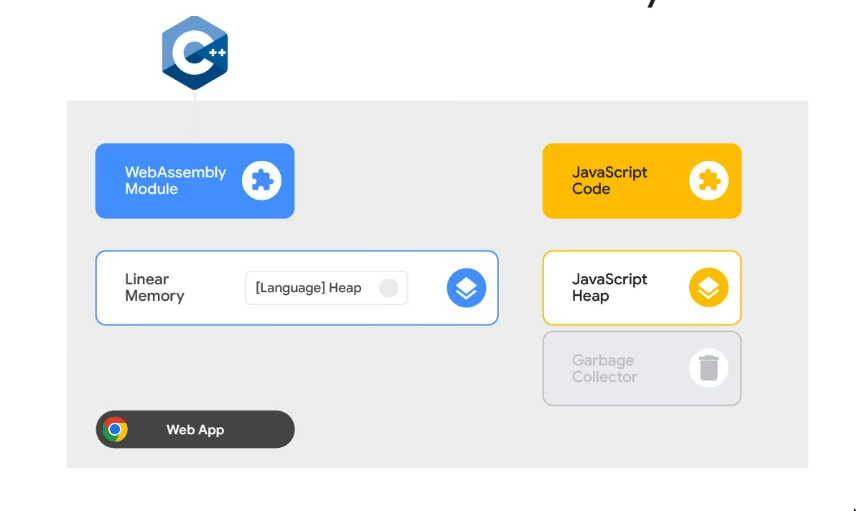Click empty gray area above the JavaScript Code box
856x511 pixels.
[640, 122]
